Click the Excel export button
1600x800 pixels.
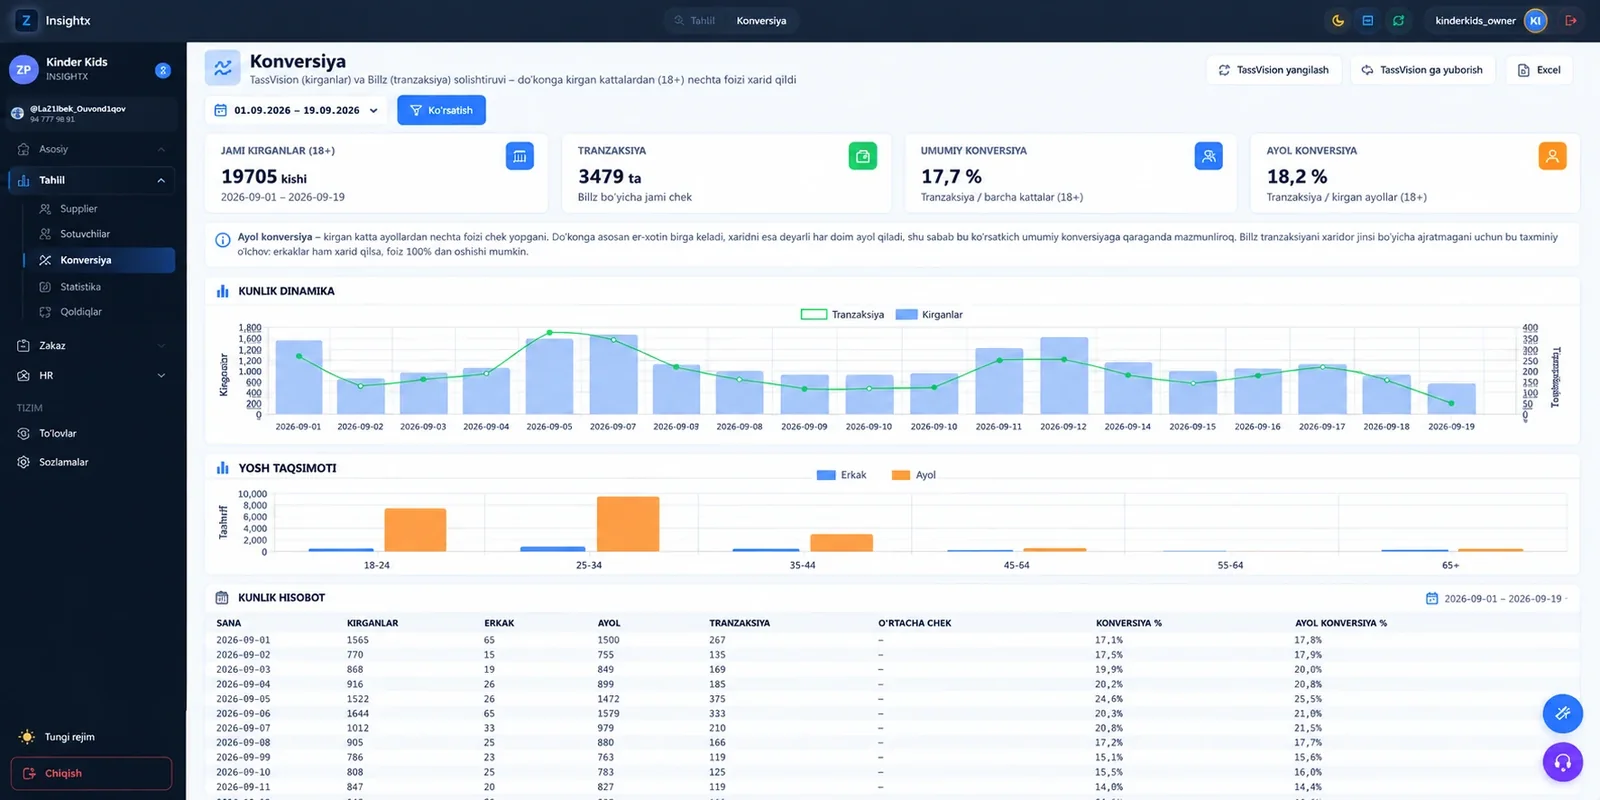click(1539, 70)
